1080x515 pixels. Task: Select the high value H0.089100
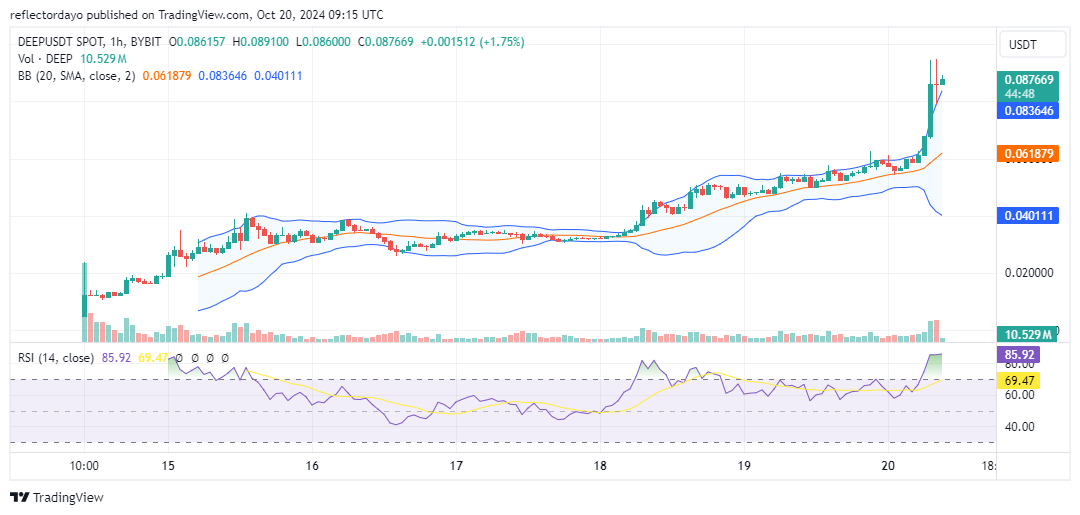pos(262,42)
